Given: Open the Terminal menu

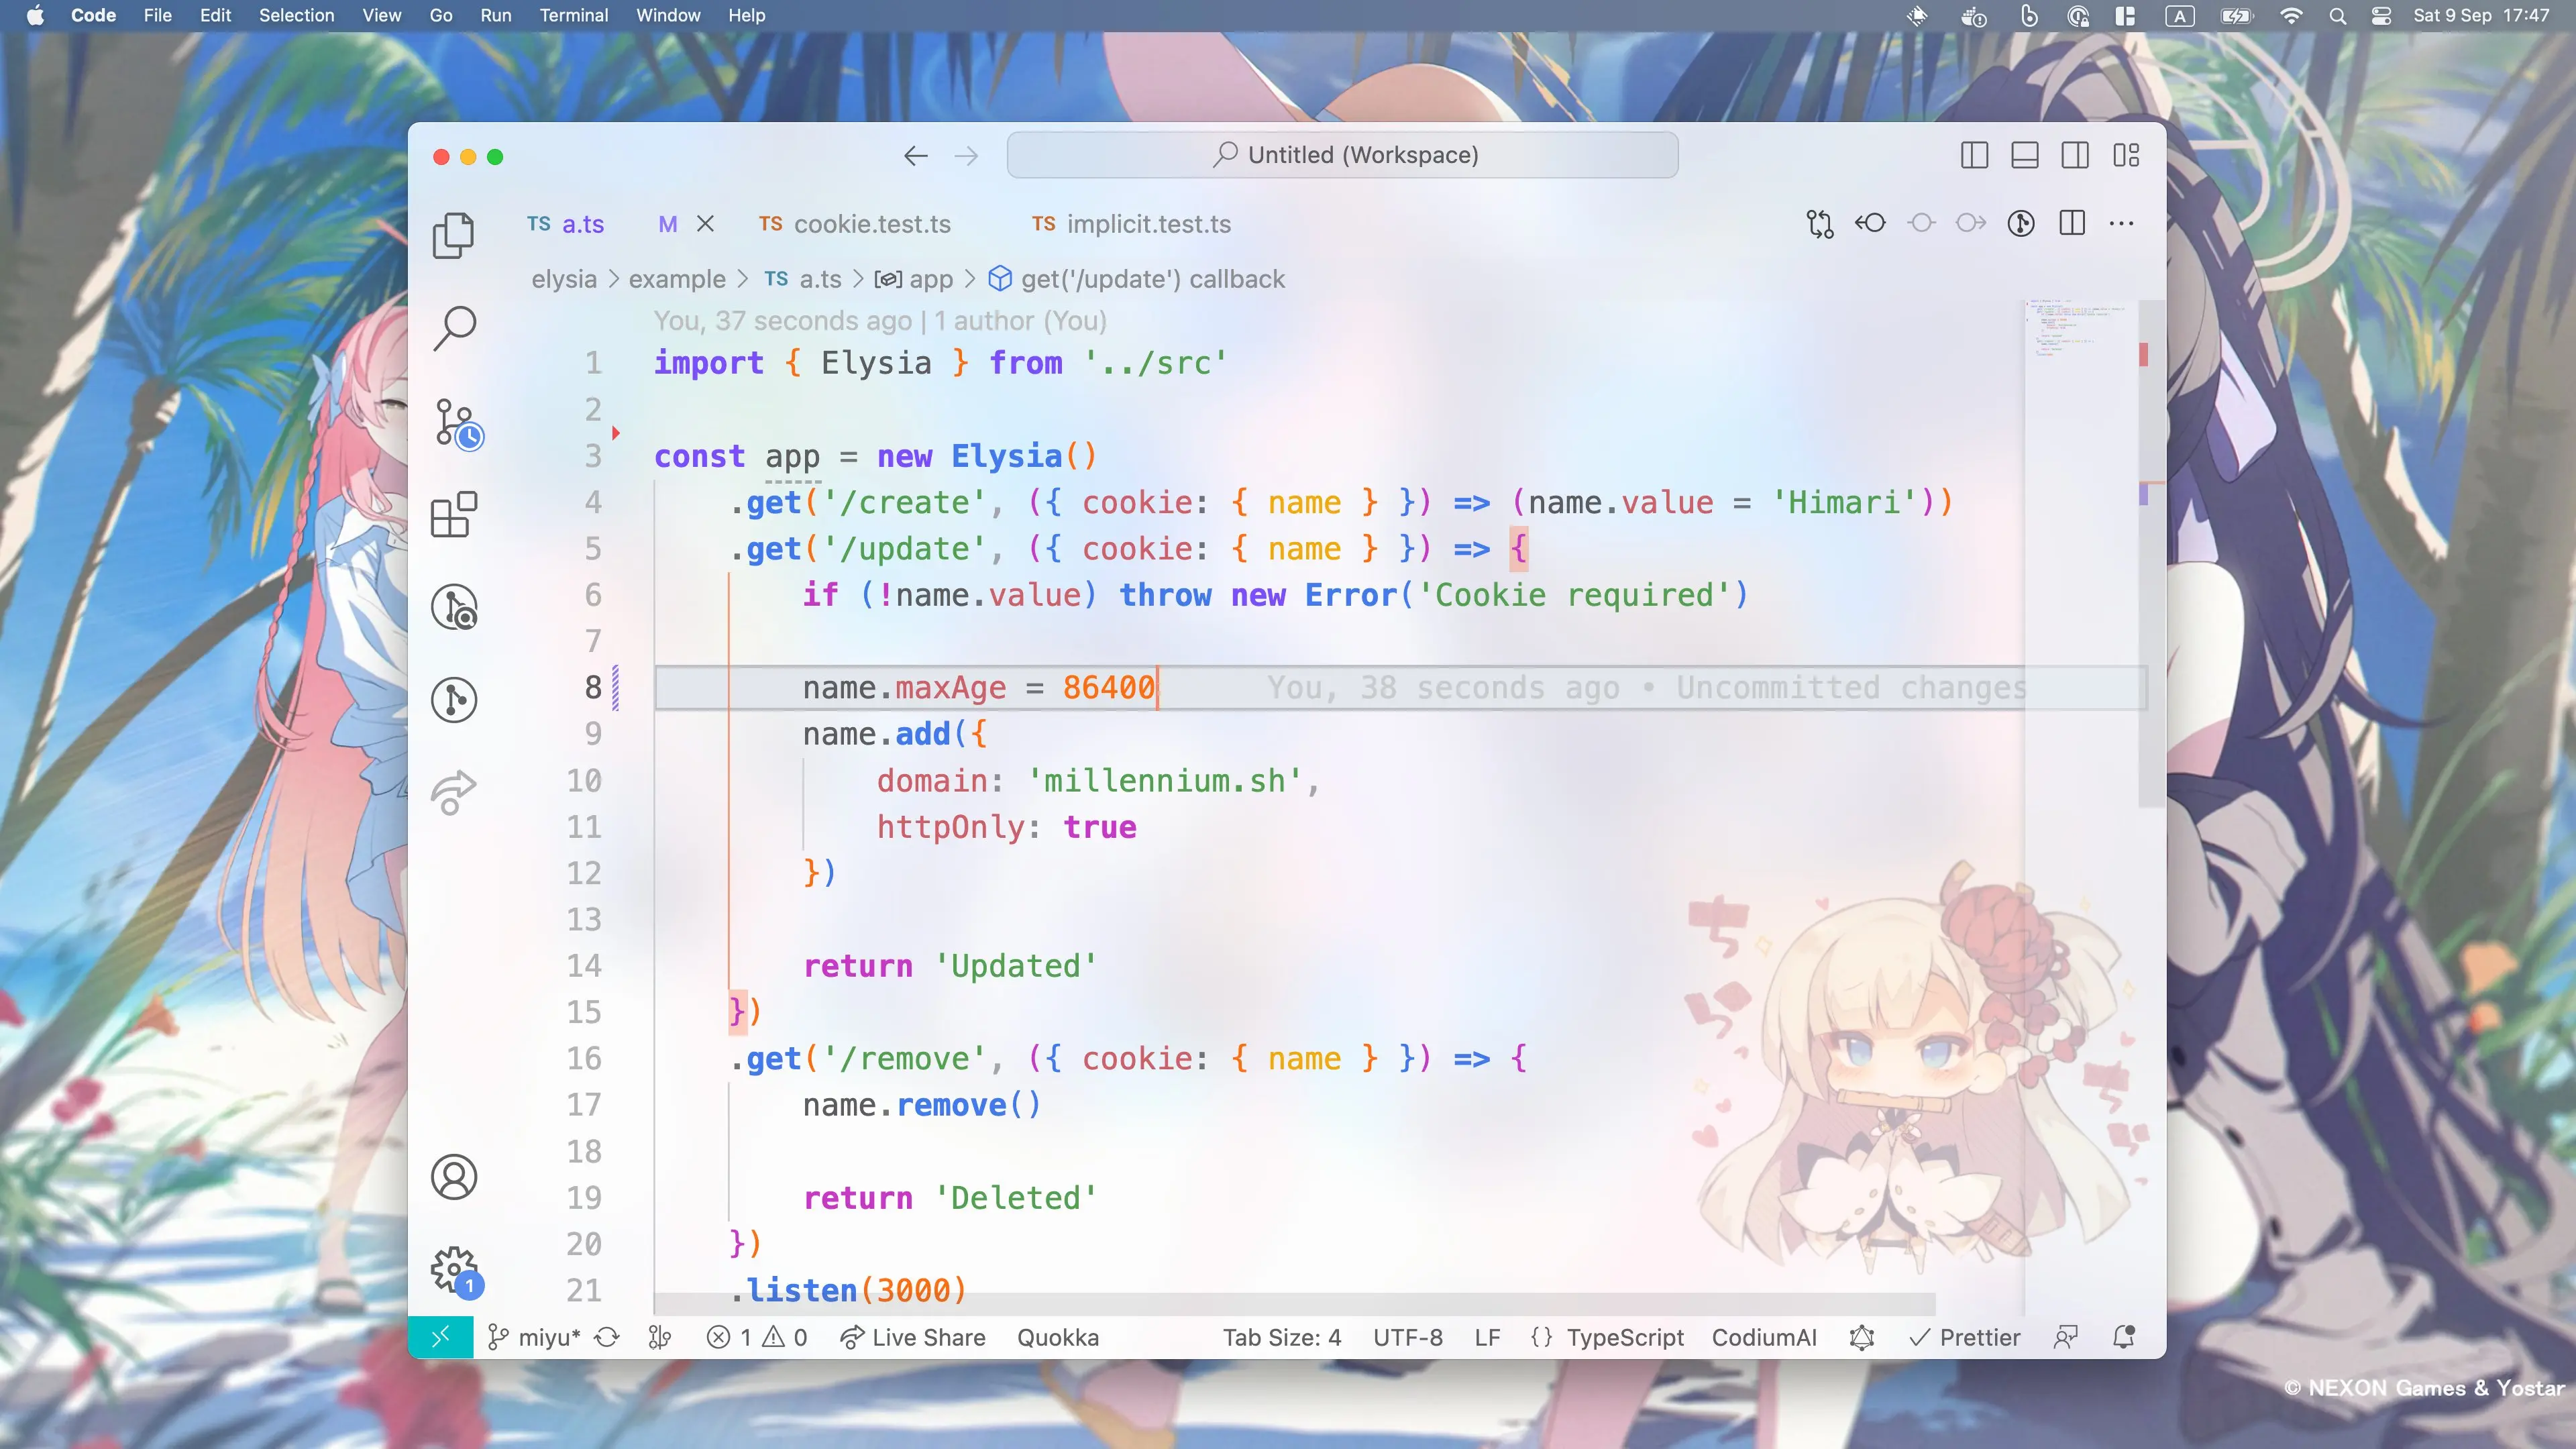Looking at the screenshot, I should click(x=573, y=15).
